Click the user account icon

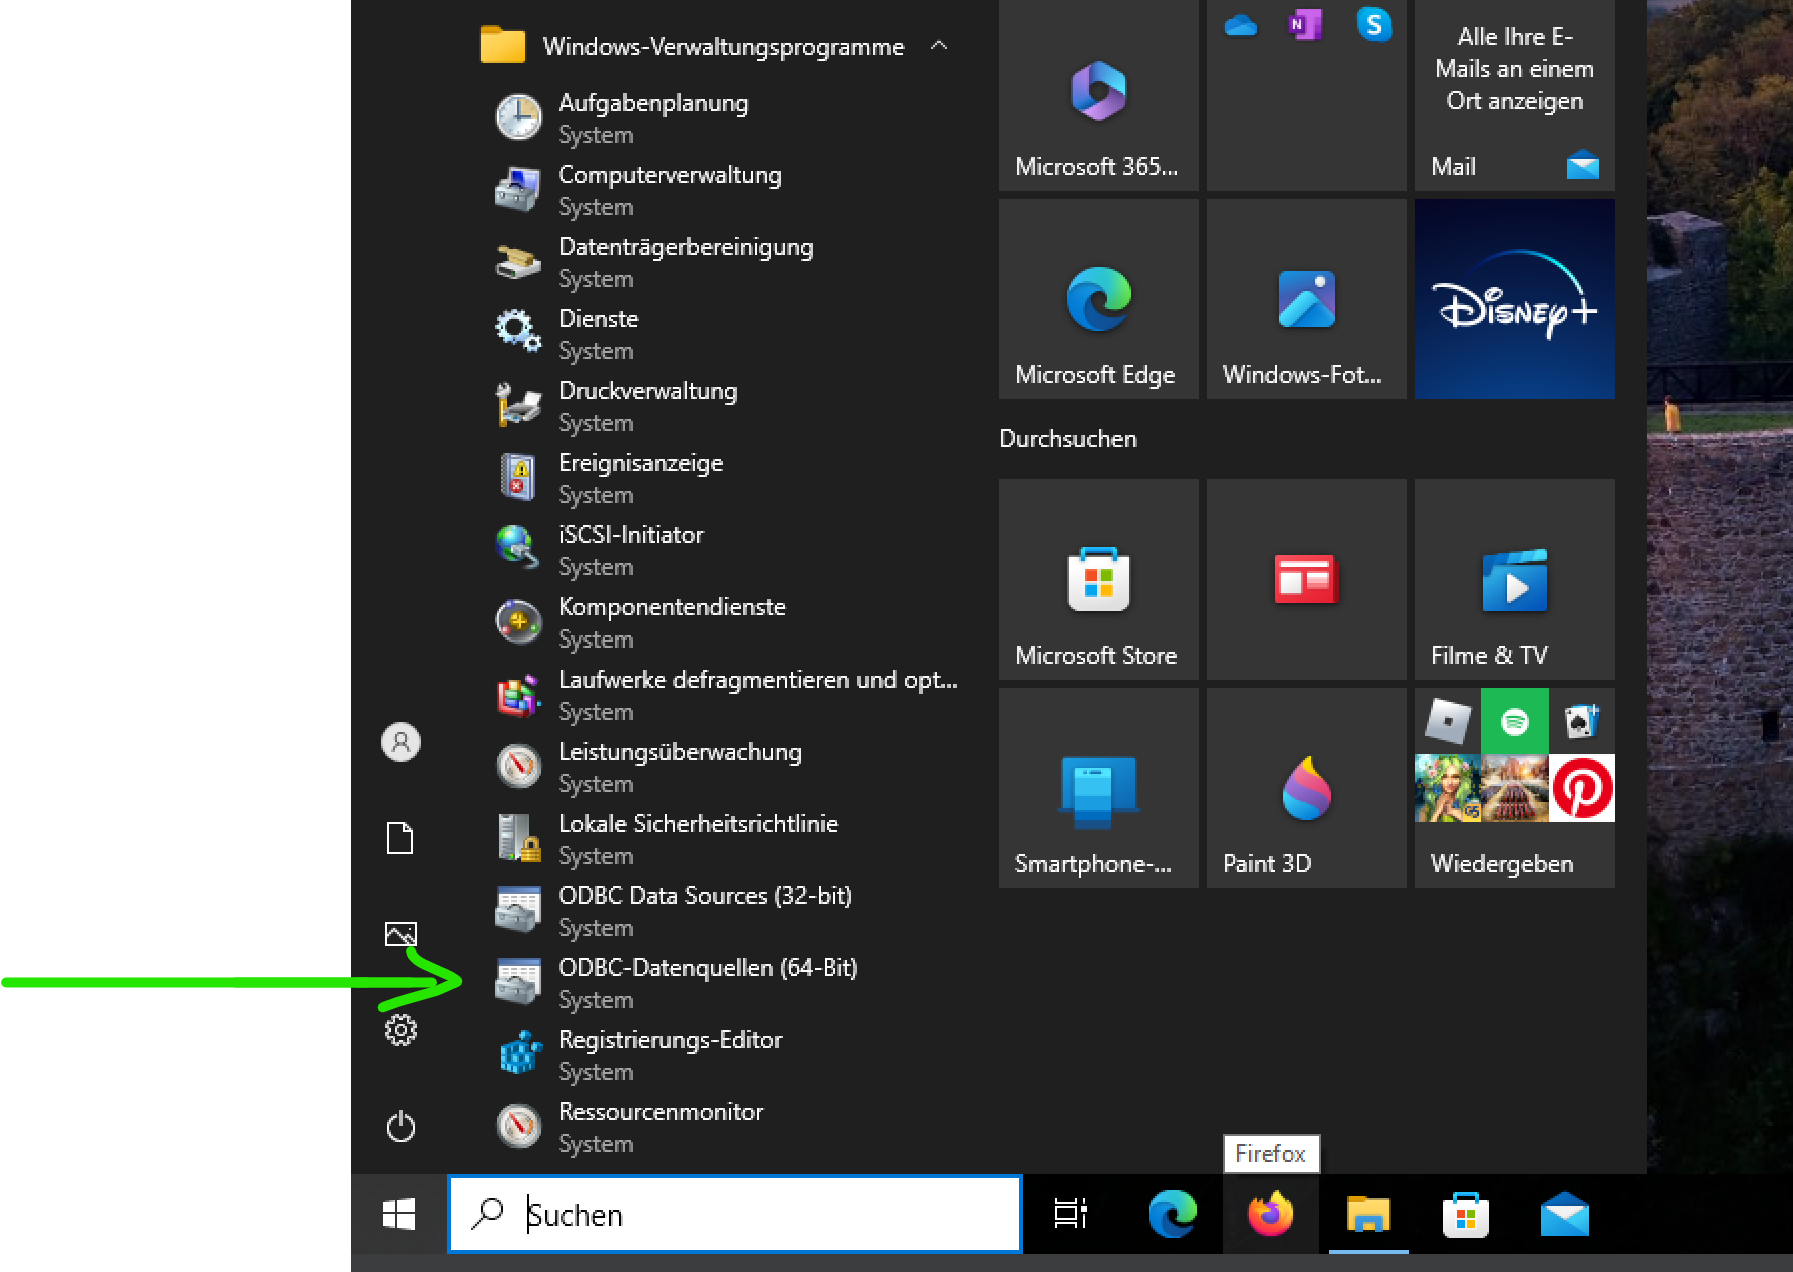(x=400, y=742)
